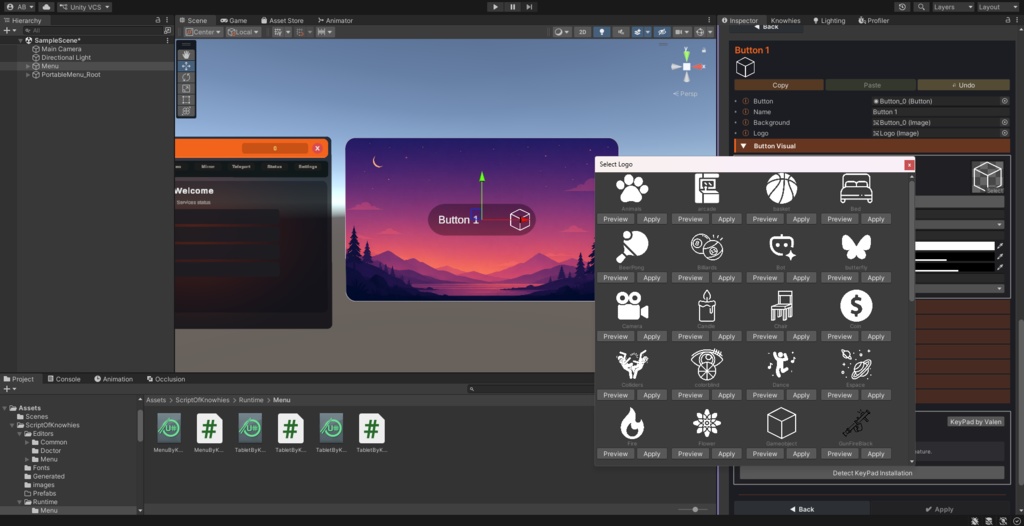Switch to the Knowhies tab
This screenshot has width=1024, height=526.
click(x=785, y=20)
